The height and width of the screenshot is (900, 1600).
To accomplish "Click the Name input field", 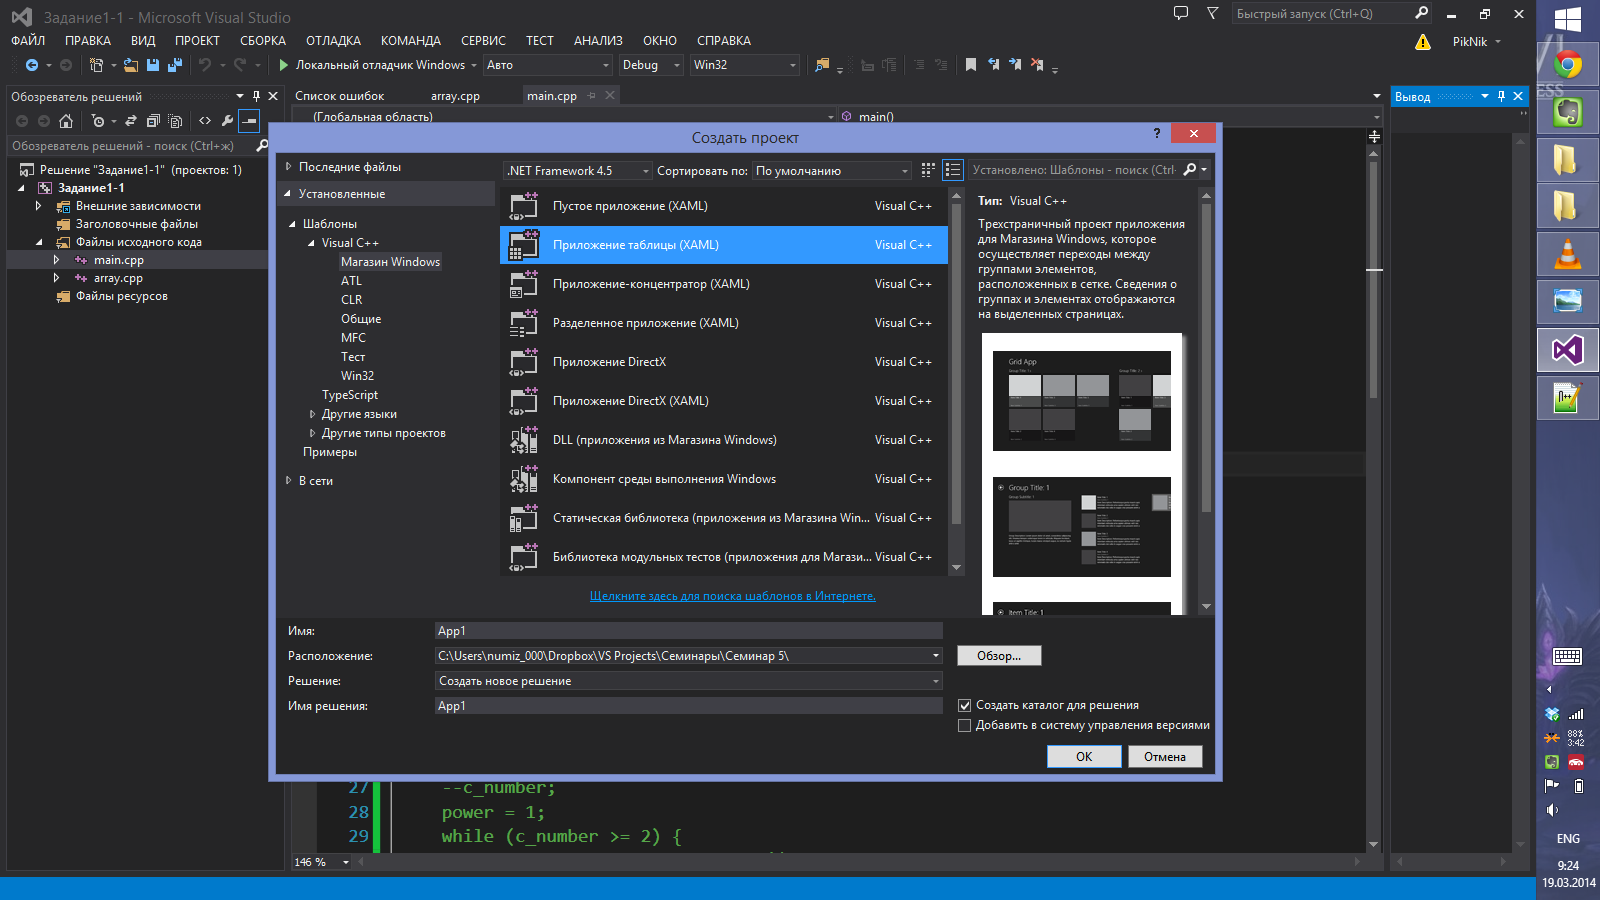I will tap(689, 631).
